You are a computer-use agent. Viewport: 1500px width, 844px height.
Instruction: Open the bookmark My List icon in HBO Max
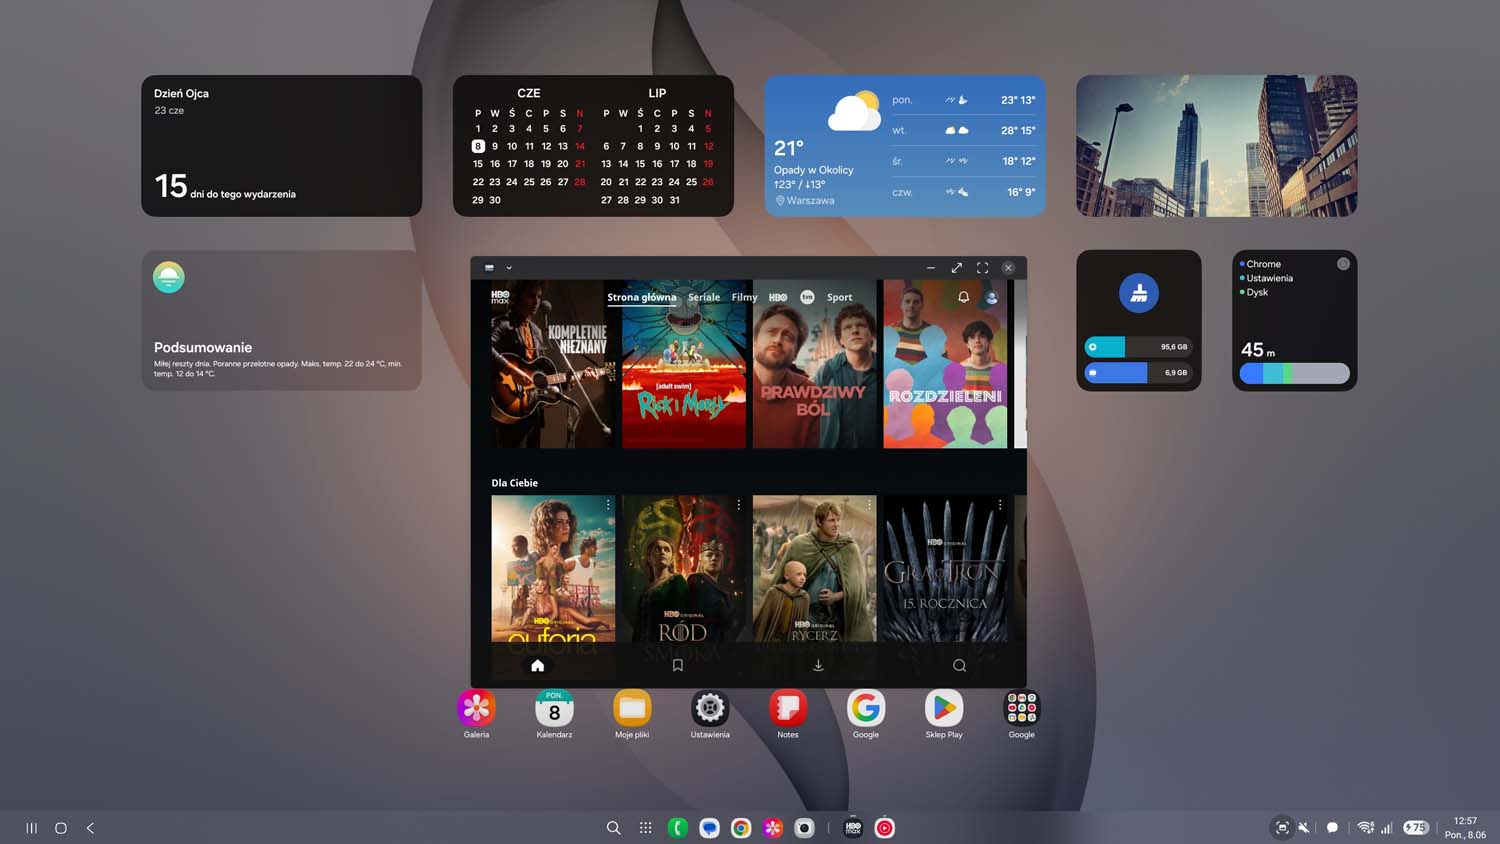click(x=678, y=665)
